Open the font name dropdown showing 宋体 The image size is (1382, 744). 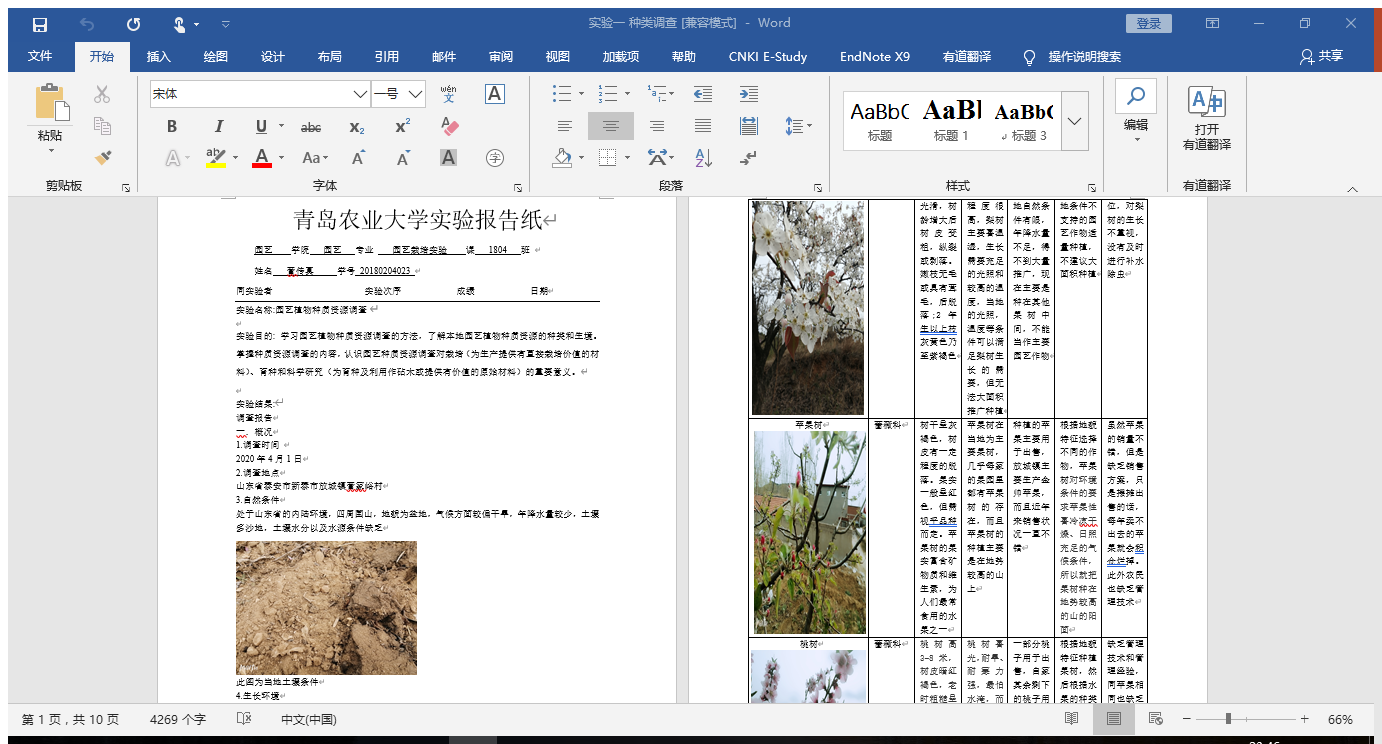point(360,94)
